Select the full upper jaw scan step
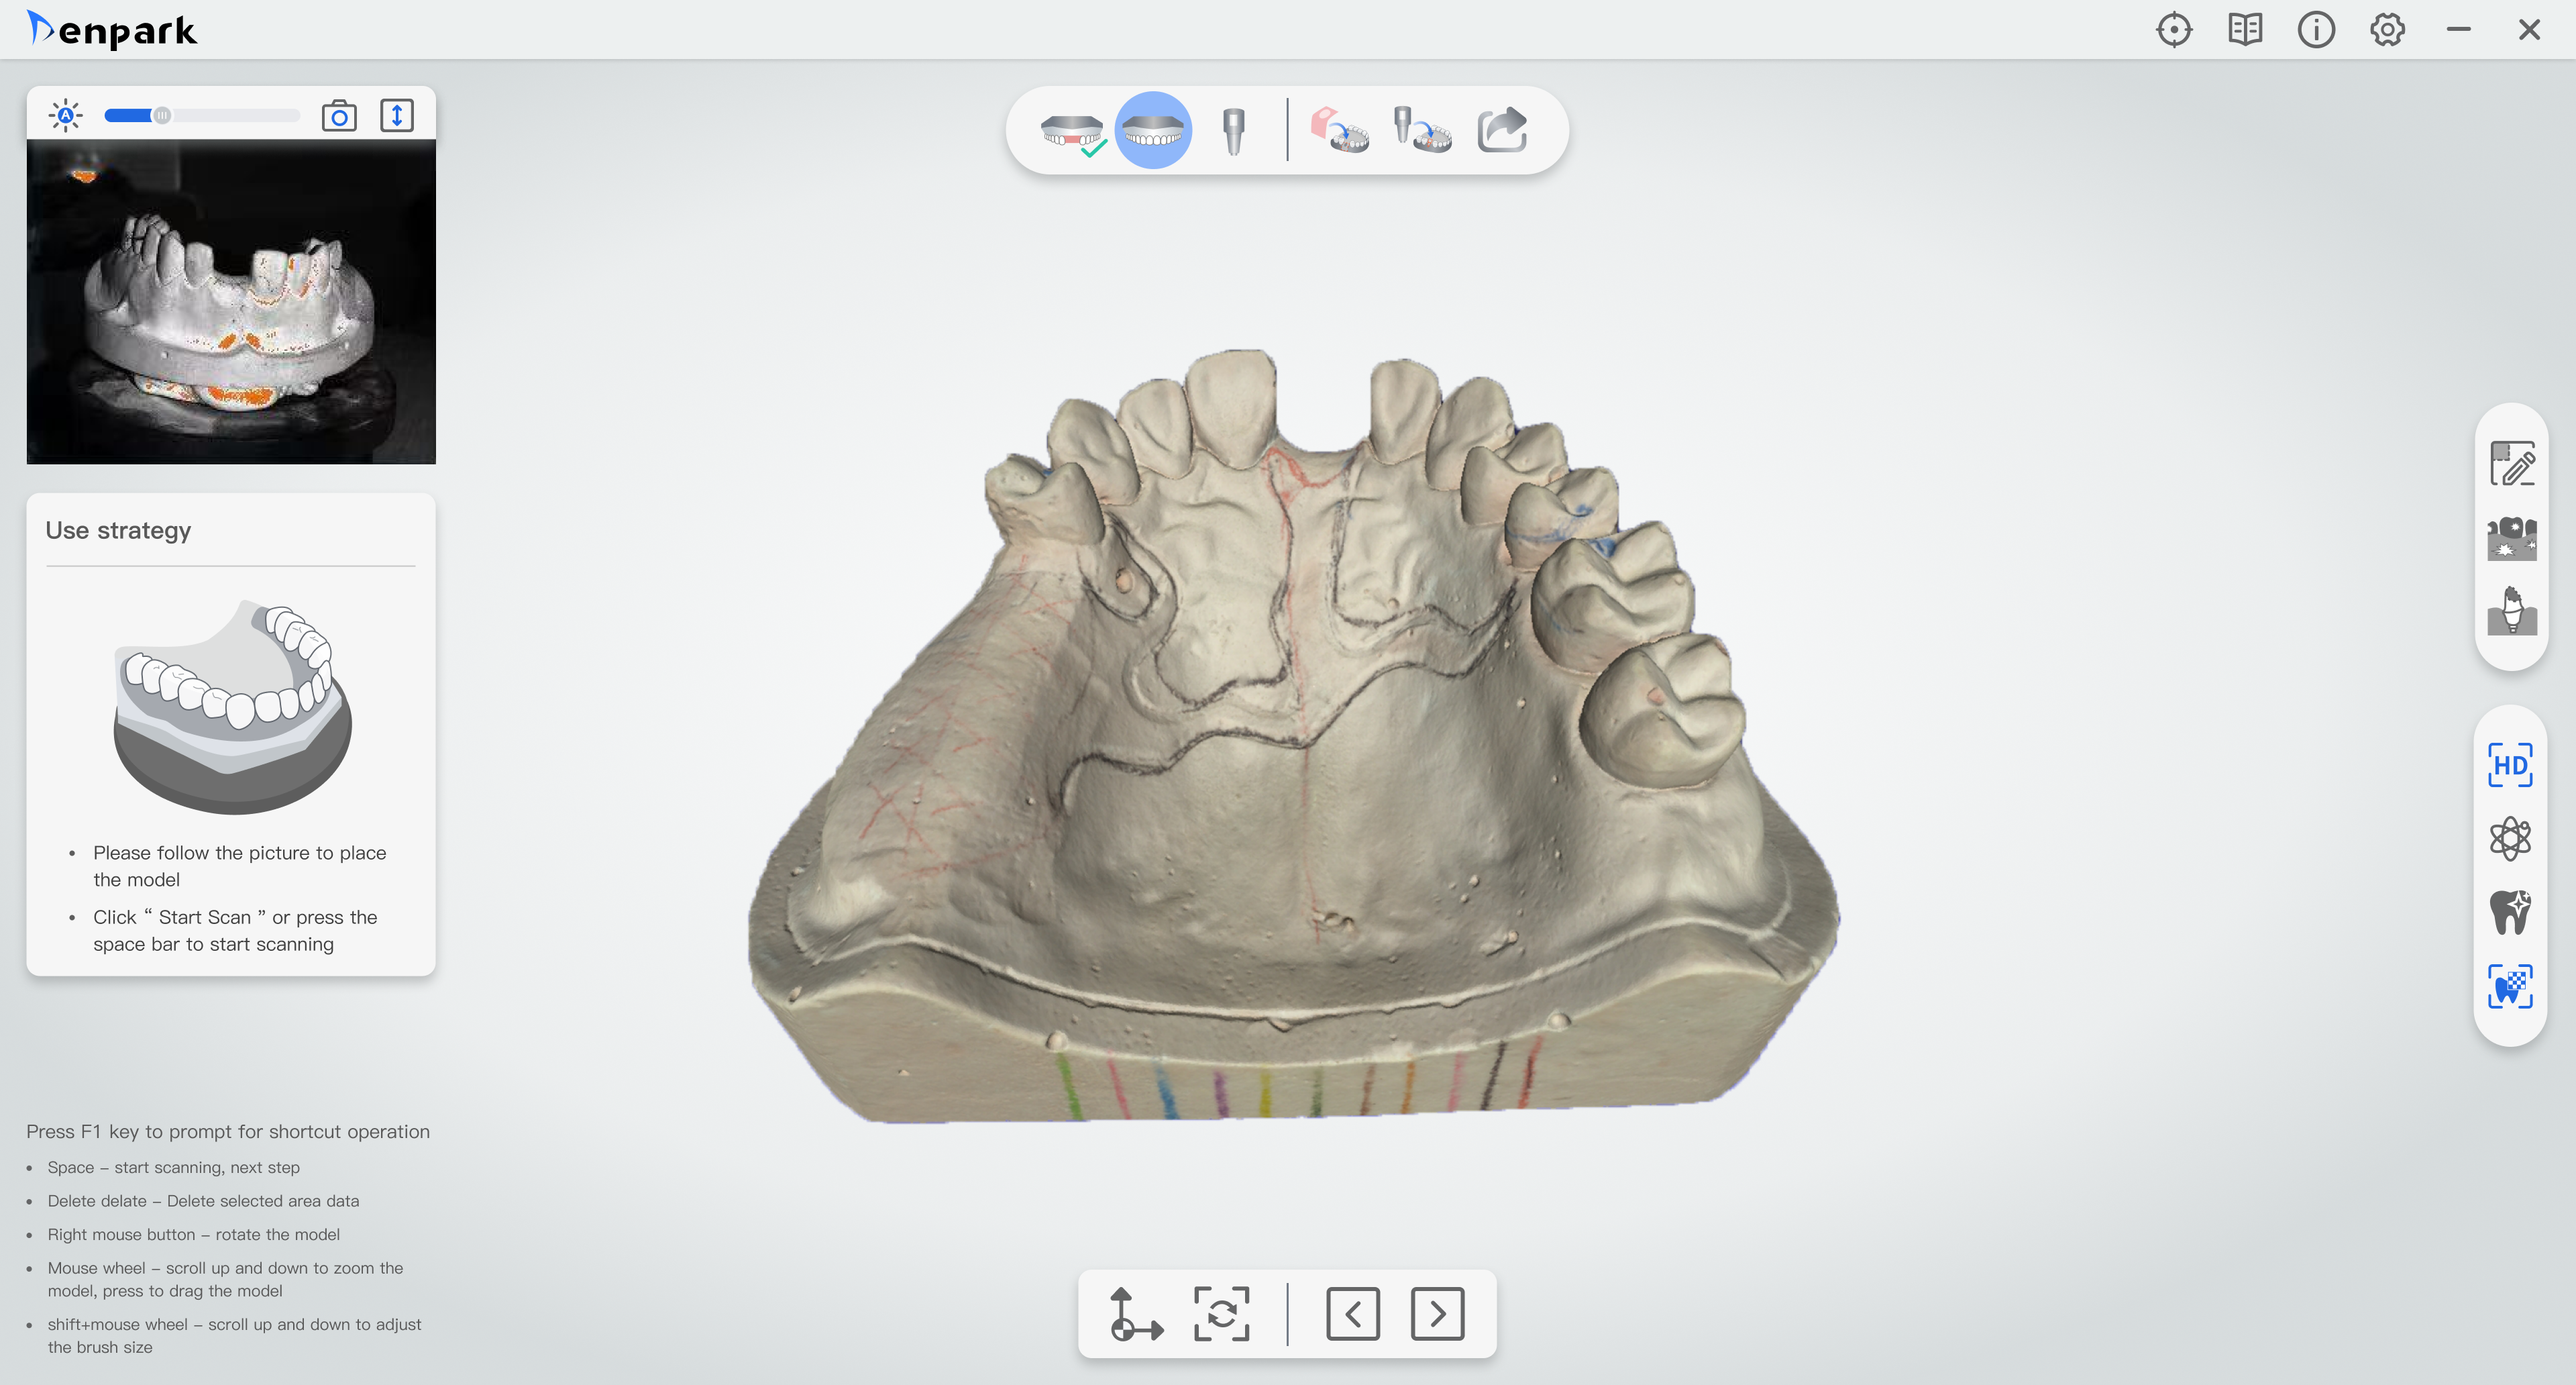This screenshot has height=1385, width=2576. 1153,131
